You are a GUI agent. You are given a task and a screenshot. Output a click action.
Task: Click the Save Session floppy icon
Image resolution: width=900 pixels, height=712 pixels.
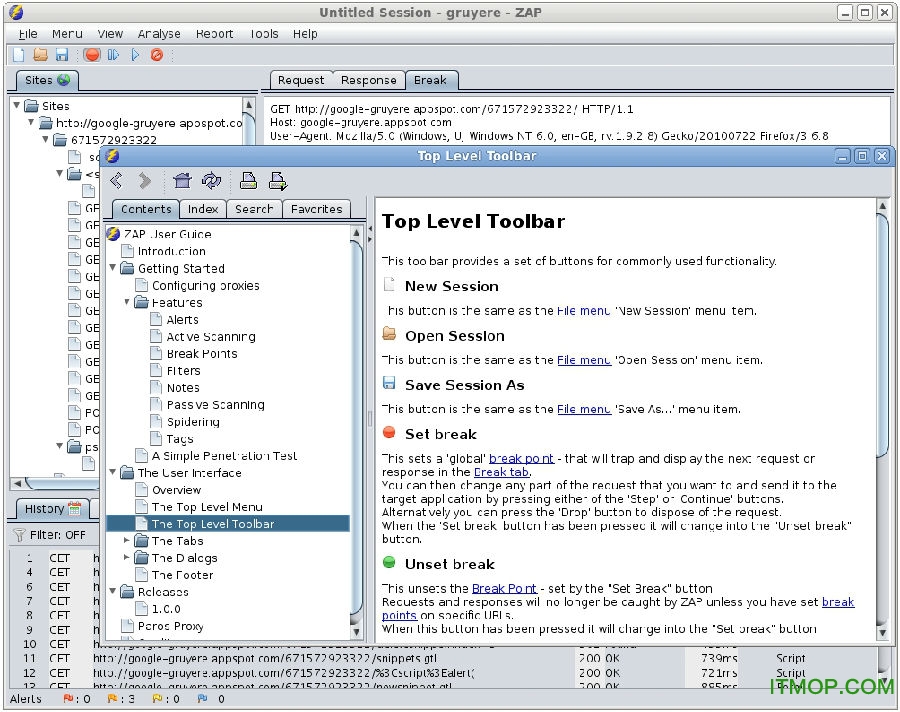pyautogui.click(x=61, y=55)
